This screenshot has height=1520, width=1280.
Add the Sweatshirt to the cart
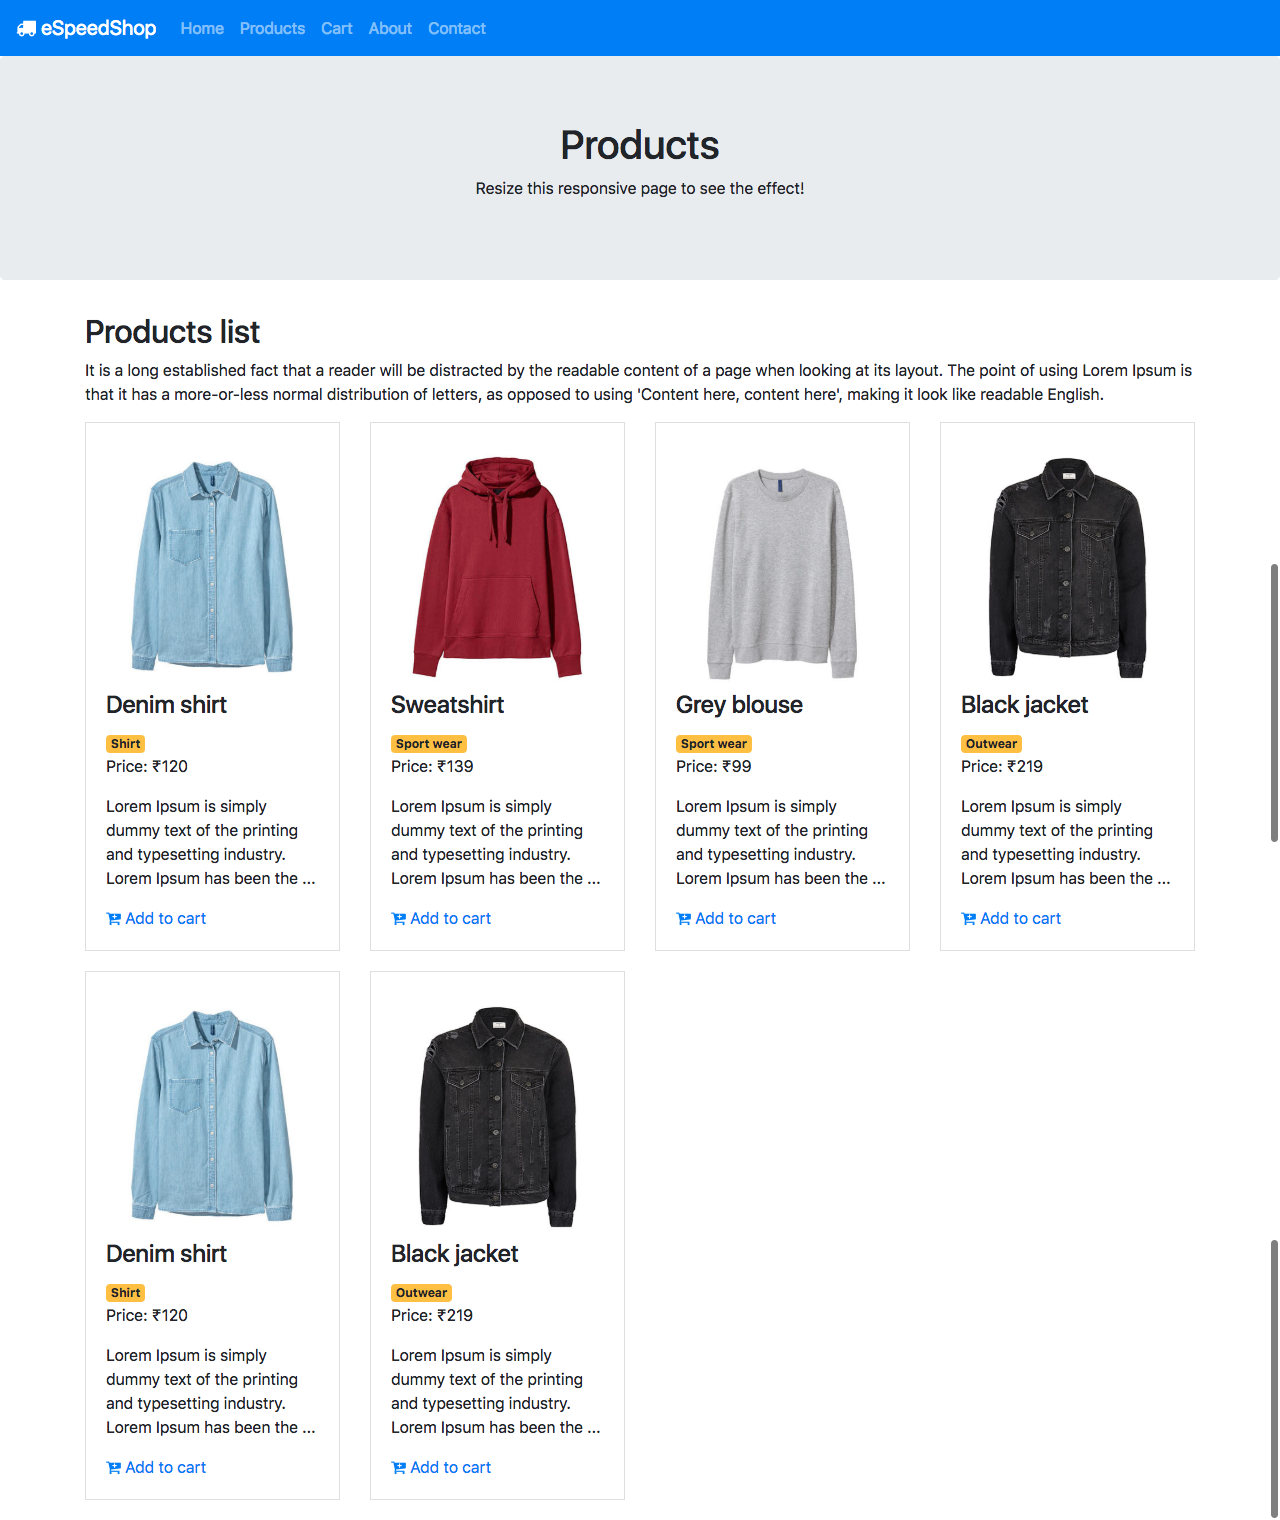441,918
